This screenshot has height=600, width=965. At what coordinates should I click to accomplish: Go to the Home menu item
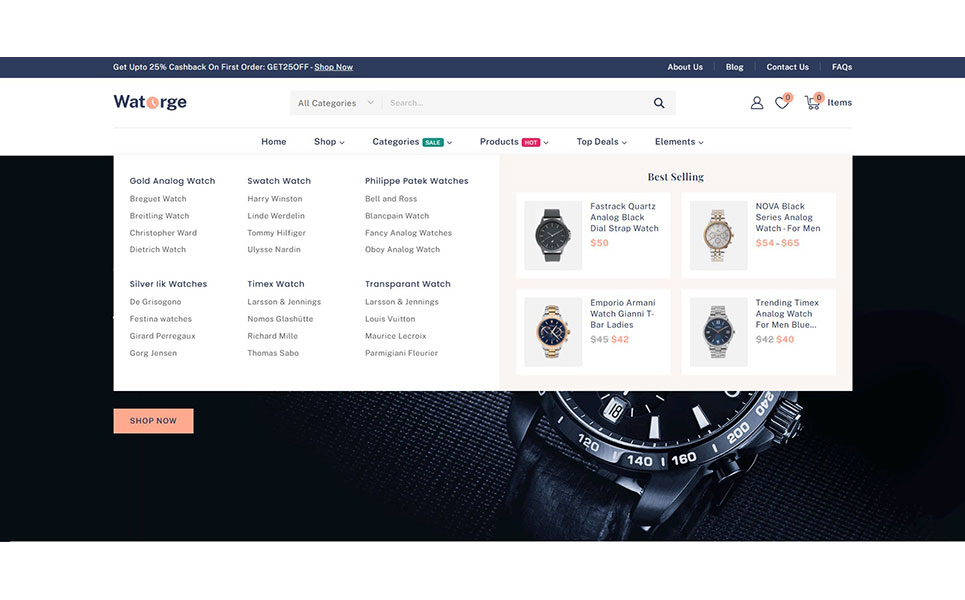[x=273, y=142]
